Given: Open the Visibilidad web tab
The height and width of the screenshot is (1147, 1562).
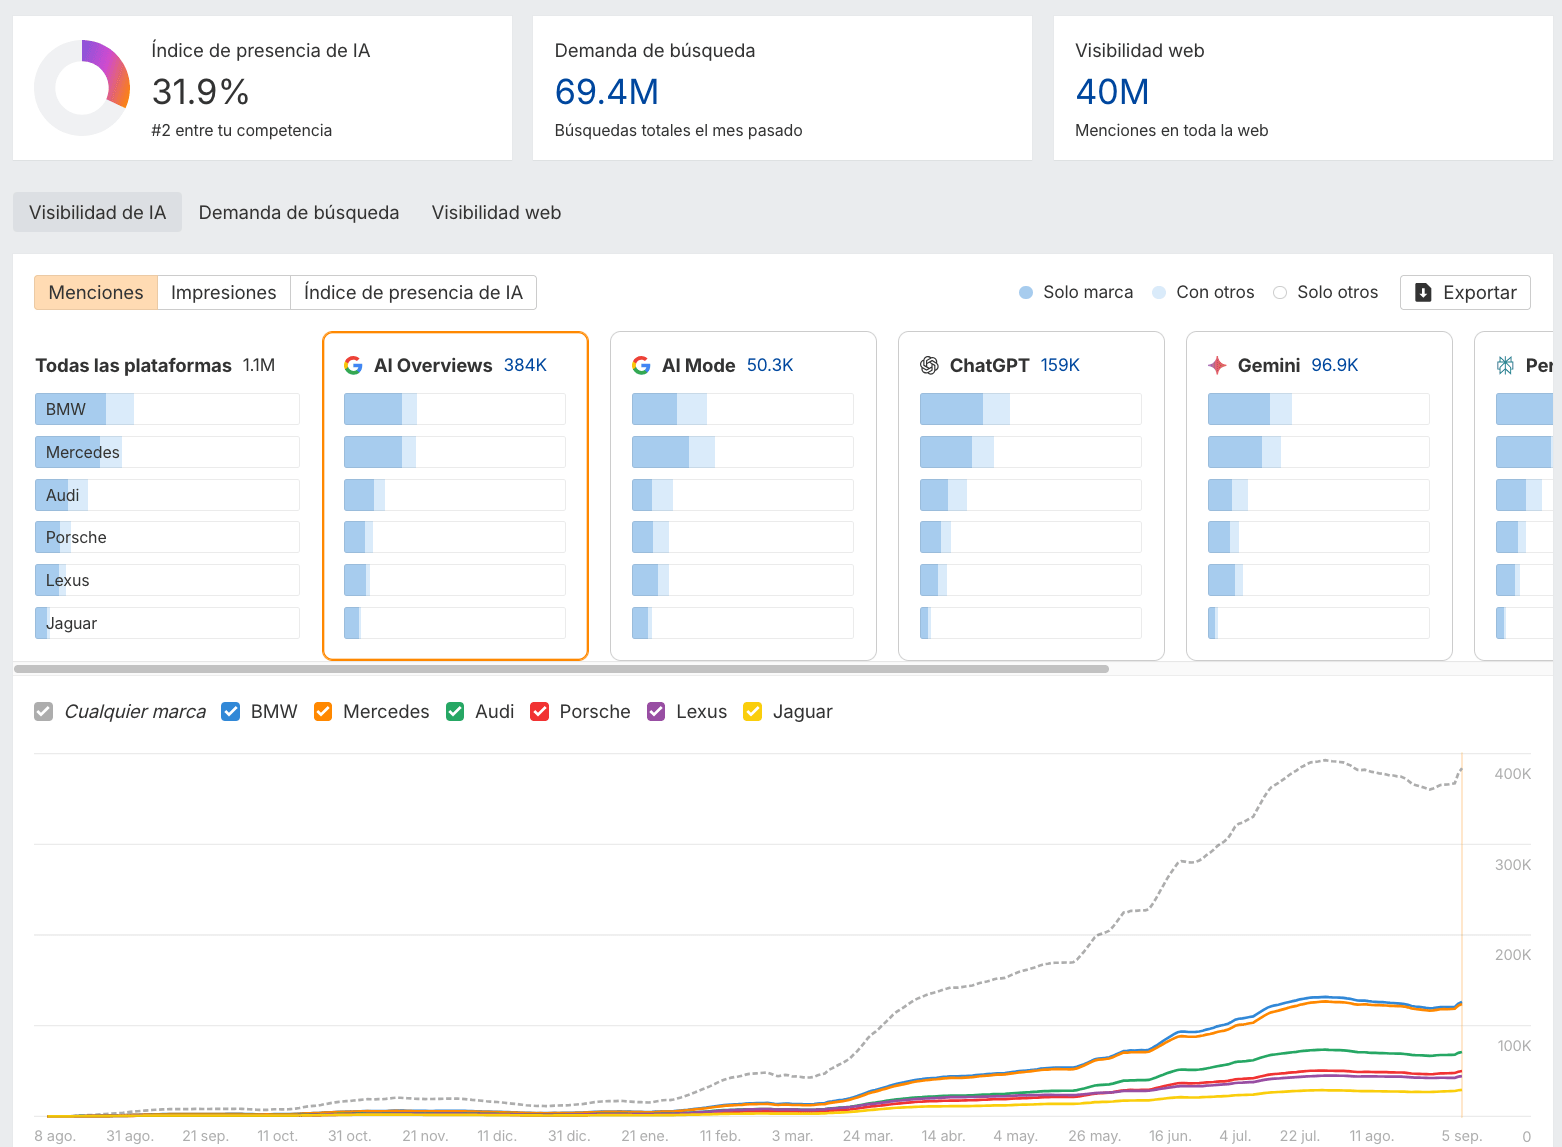Looking at the screenshot, I should click(496, 212).
